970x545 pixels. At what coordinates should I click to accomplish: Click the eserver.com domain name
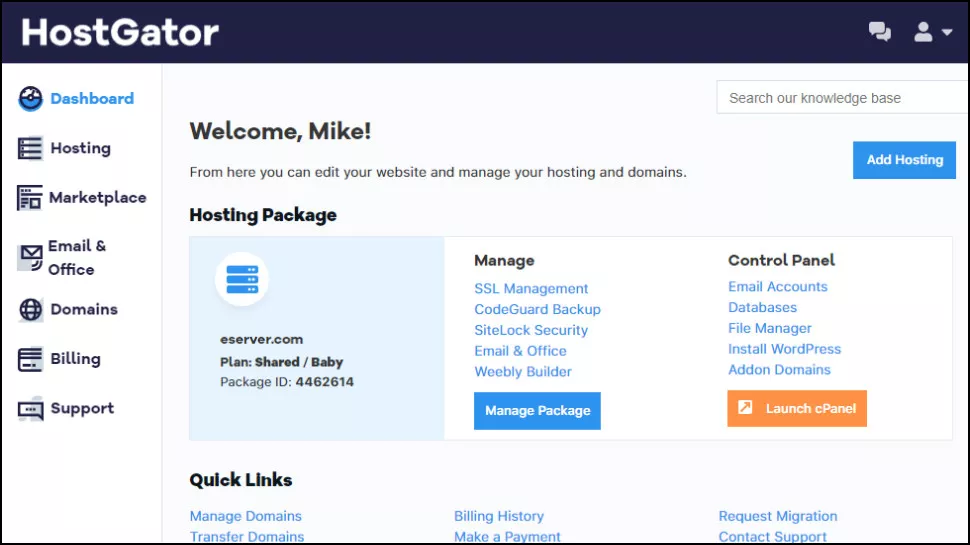tap(262, 340)
